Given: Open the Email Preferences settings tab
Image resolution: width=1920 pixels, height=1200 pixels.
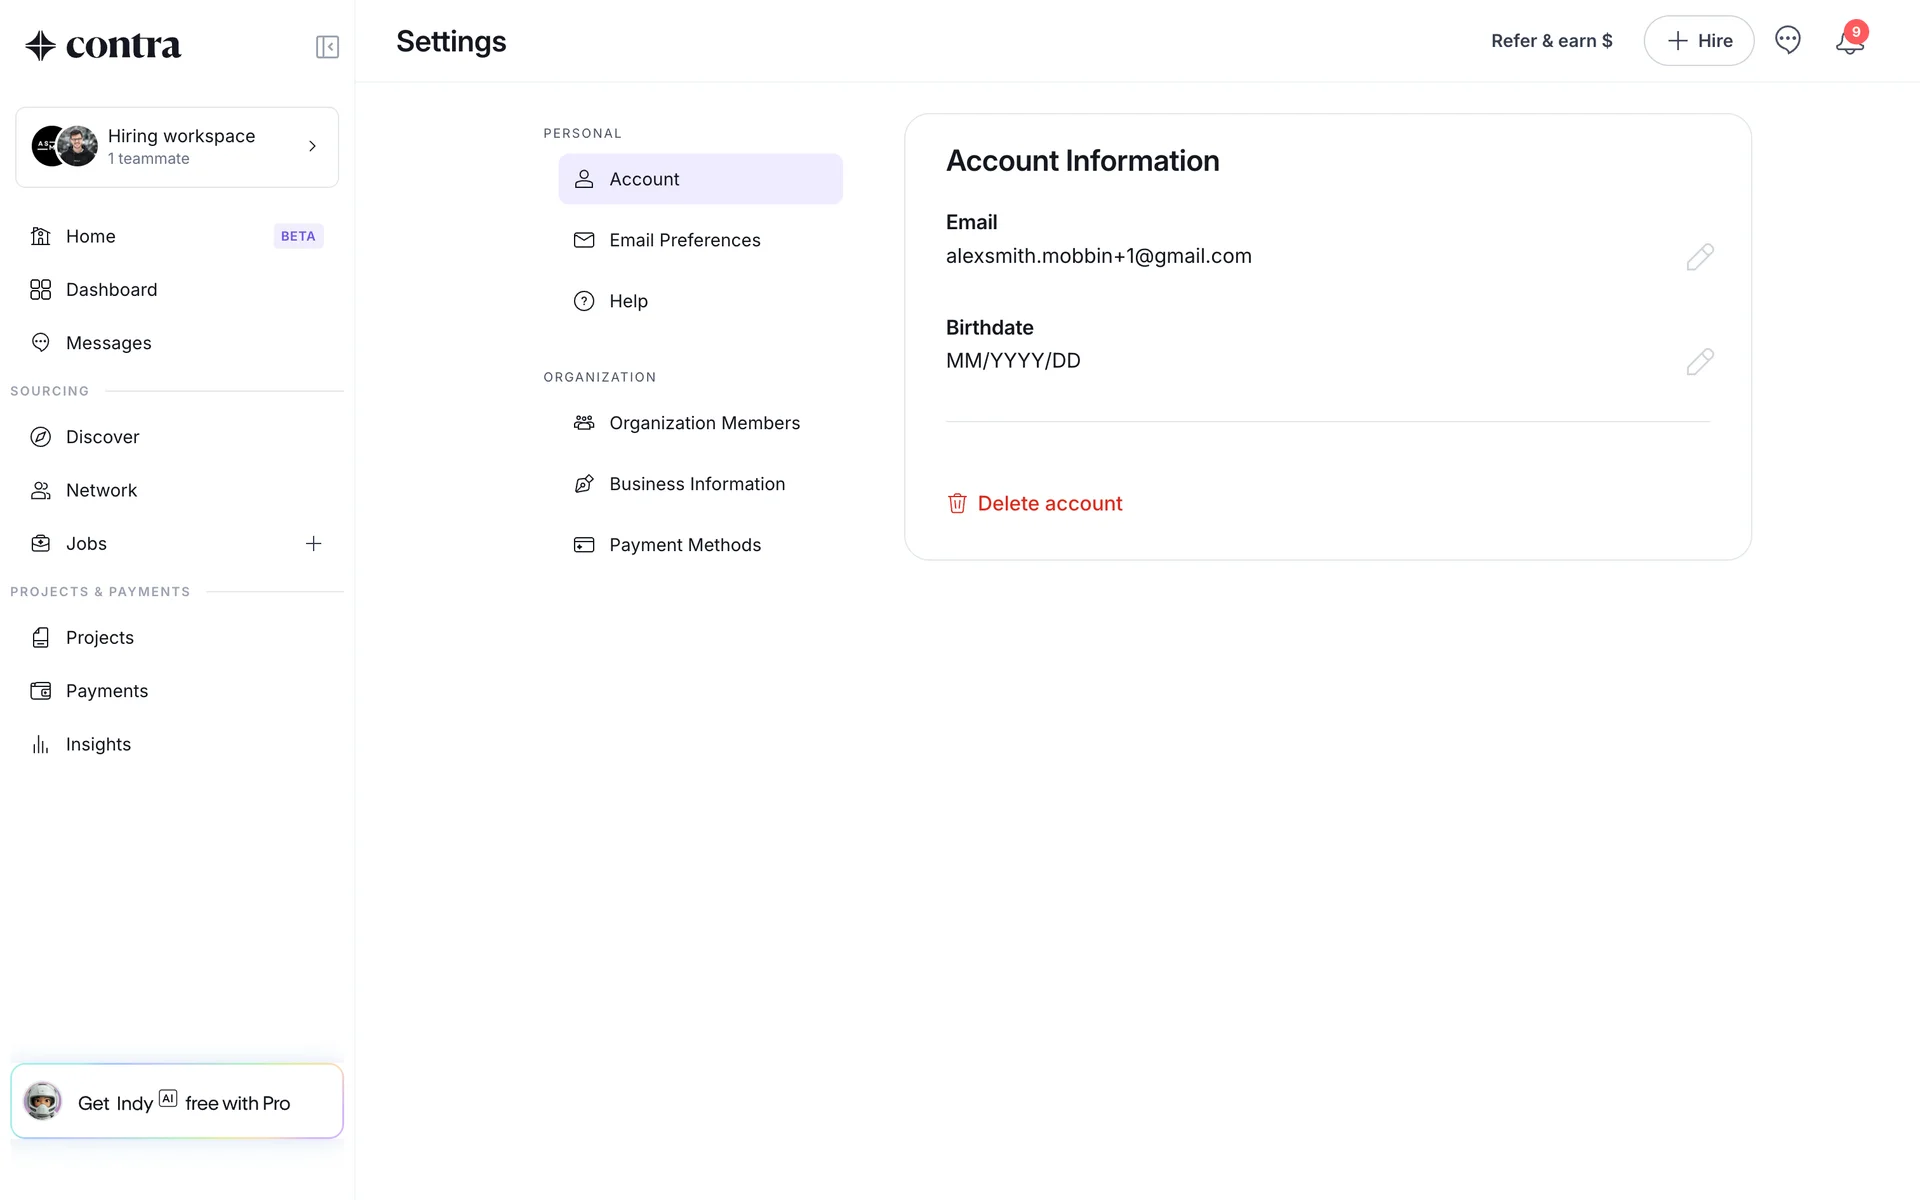Looking at the screenshot, I should [x=684, y=240].
